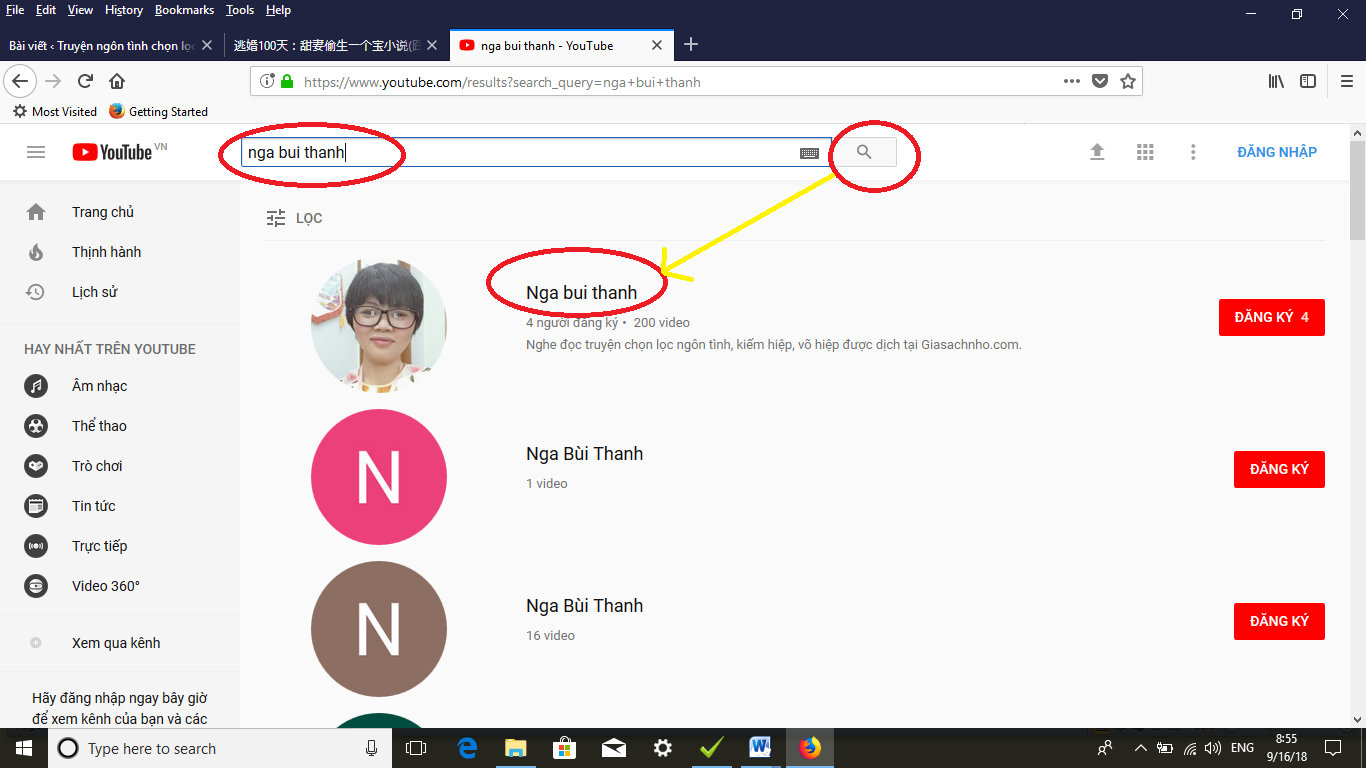Open the YouTube apps grid icon

click(1145, 152)
